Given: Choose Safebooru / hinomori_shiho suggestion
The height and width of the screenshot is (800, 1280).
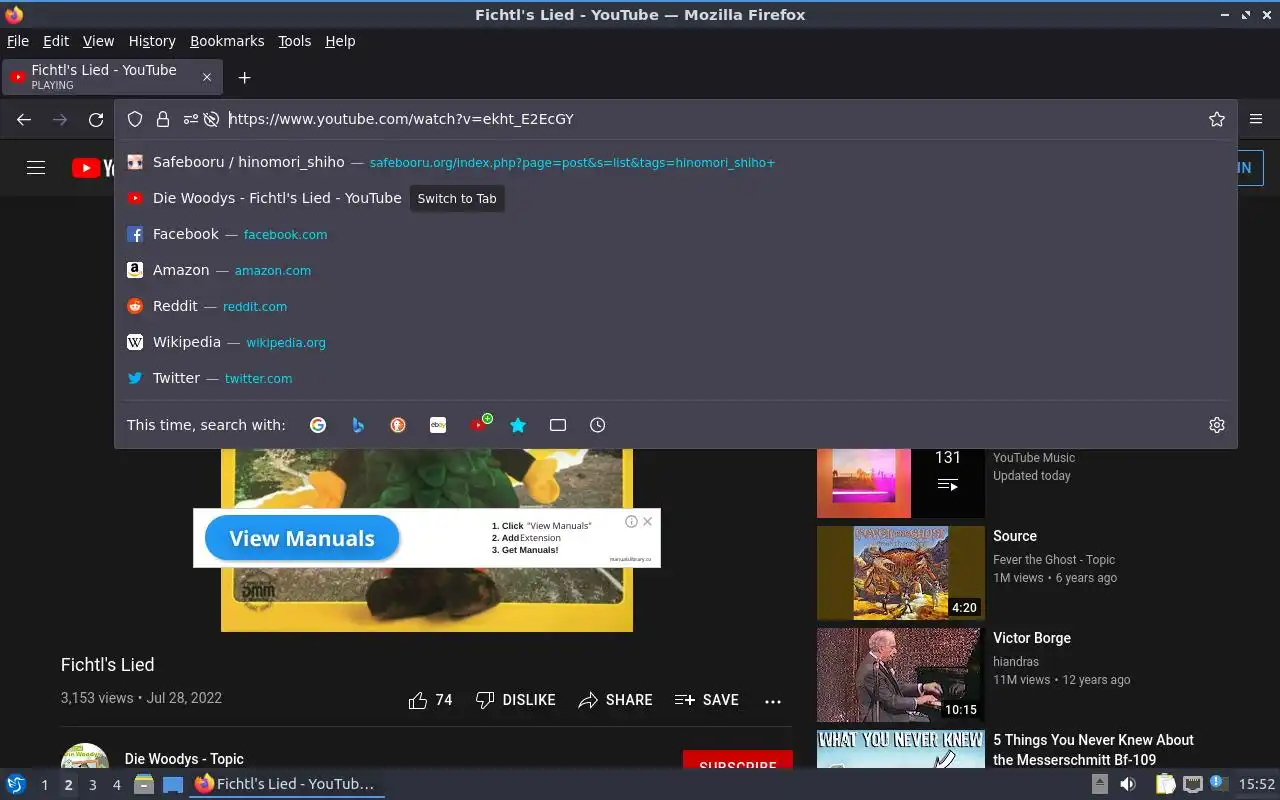Looking at the screenshot, I should (675, 162).
